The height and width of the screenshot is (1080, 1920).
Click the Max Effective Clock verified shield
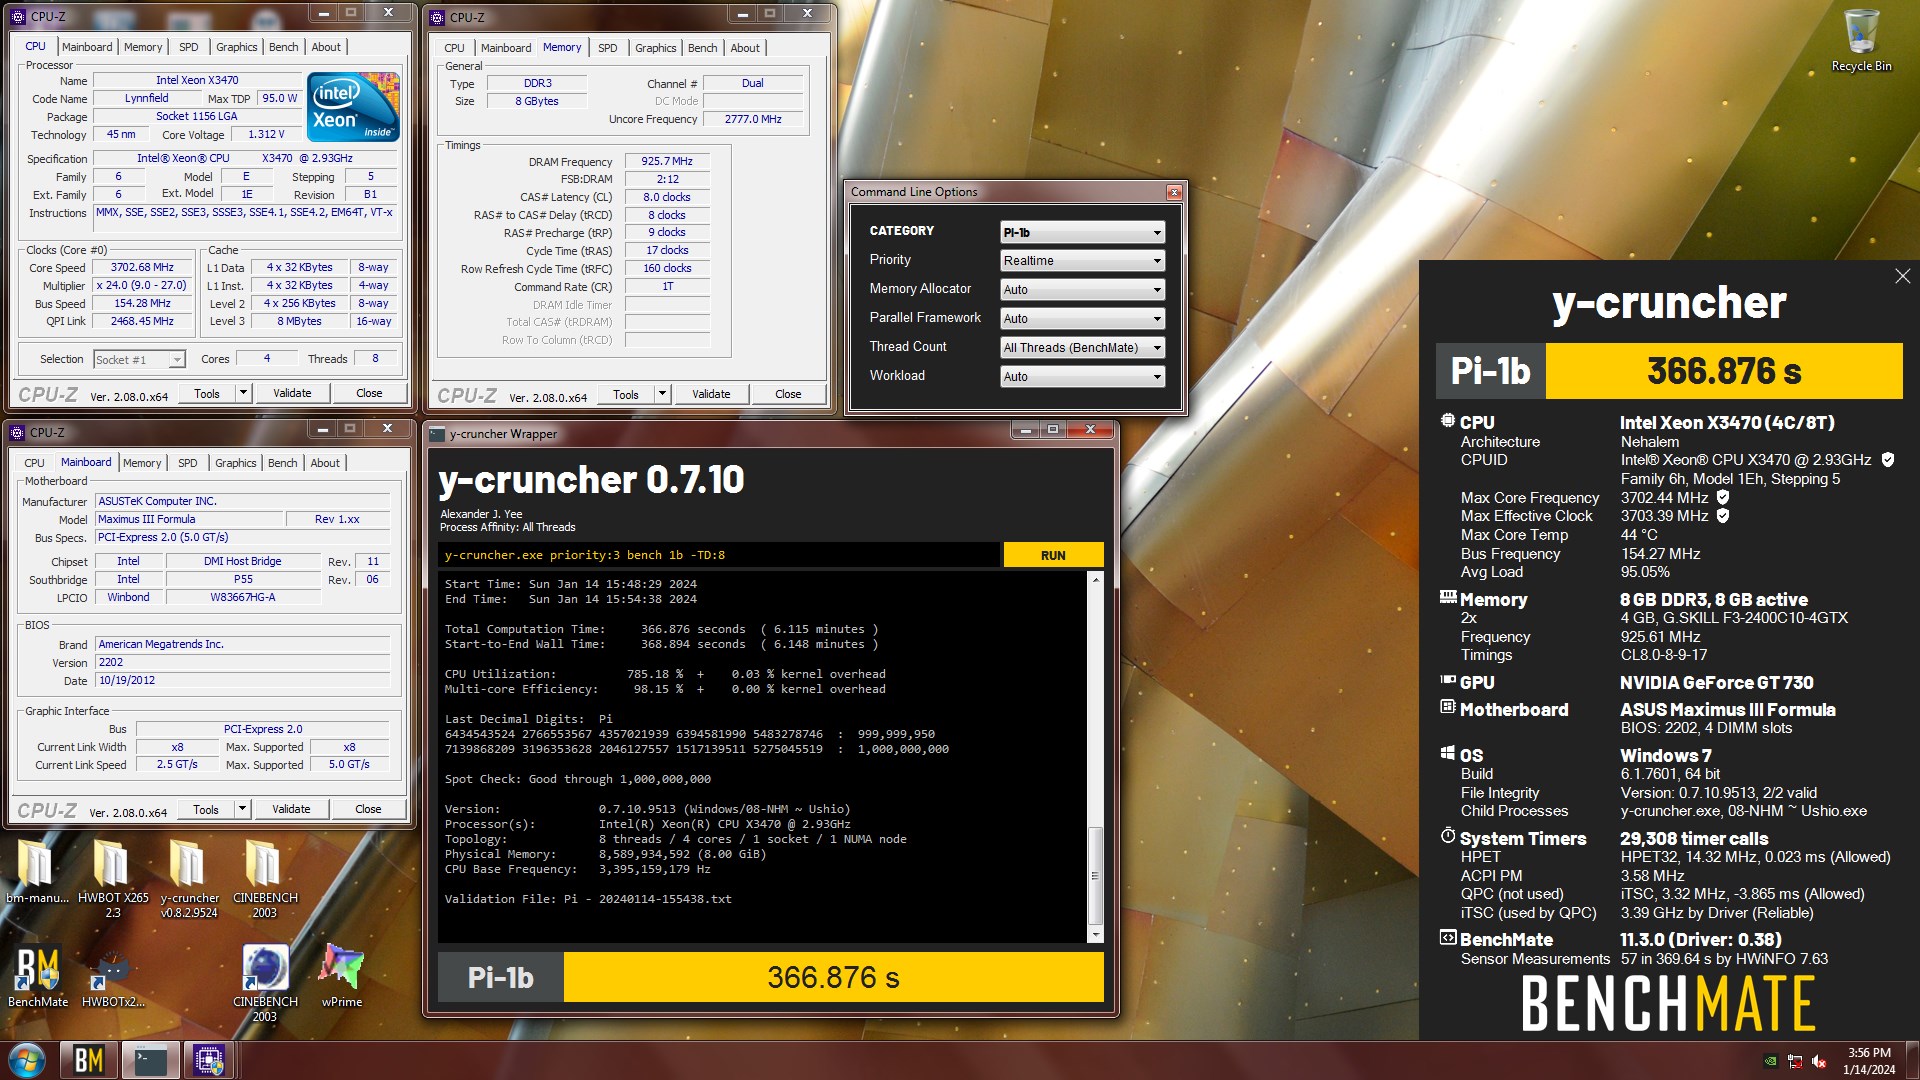(1723, 516)
